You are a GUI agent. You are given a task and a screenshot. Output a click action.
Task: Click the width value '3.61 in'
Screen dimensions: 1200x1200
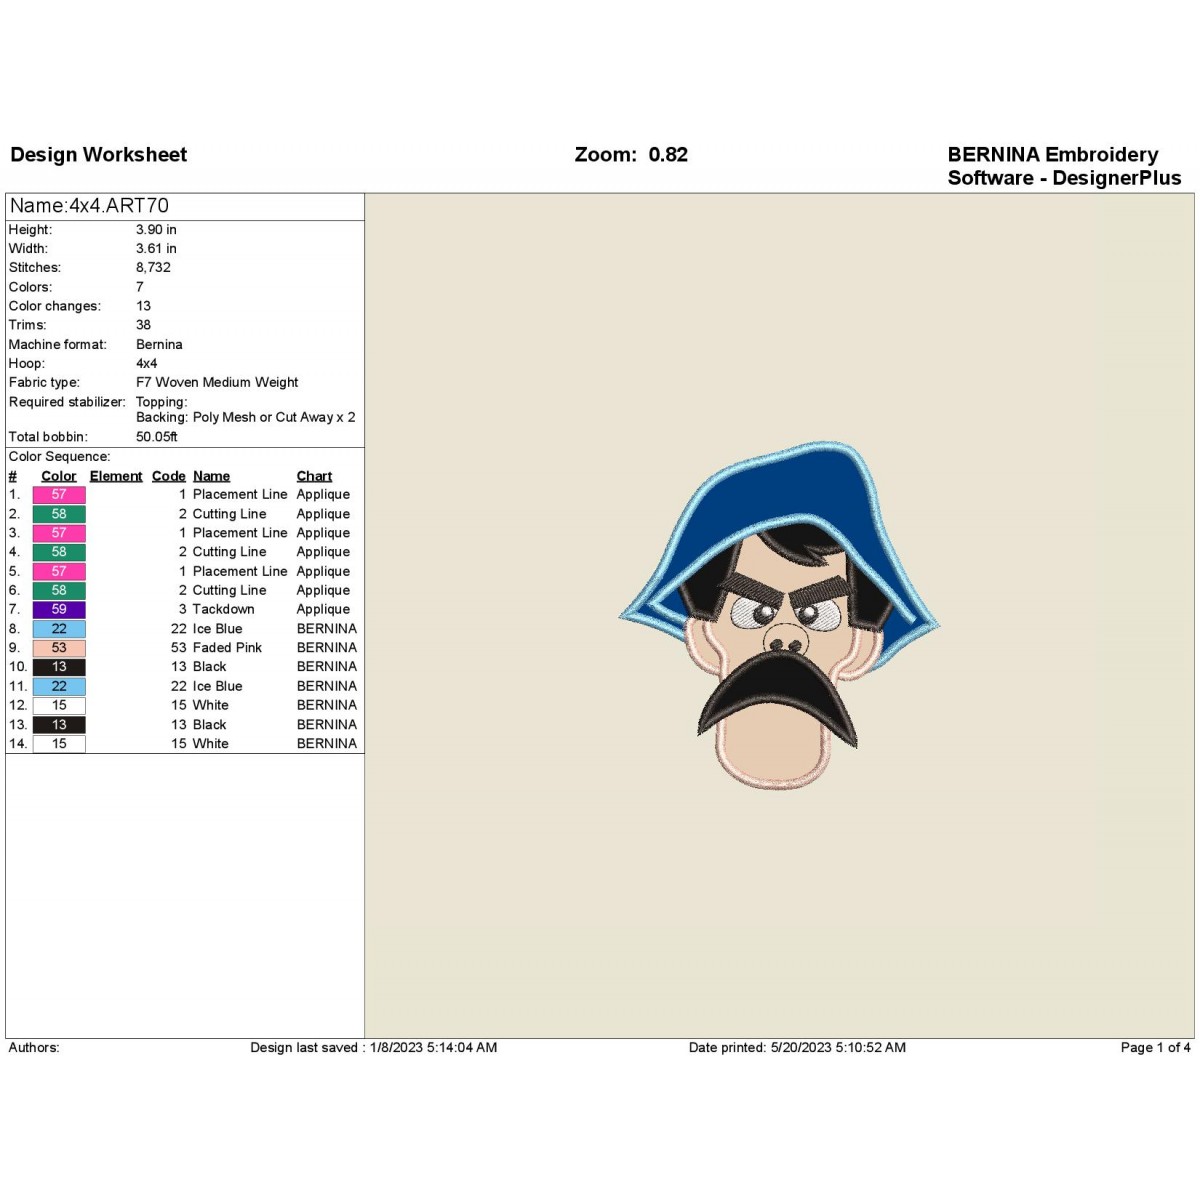(x=156, y=248)
